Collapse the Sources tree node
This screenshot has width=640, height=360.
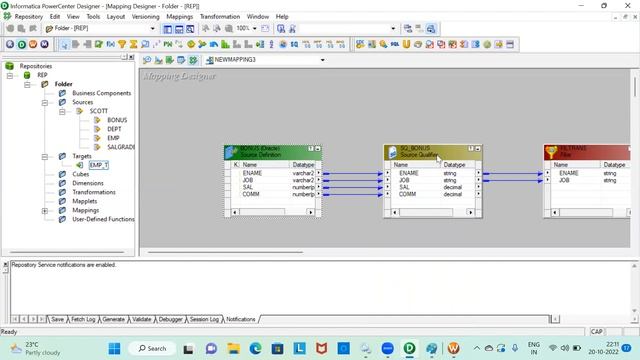click(44, 102)
